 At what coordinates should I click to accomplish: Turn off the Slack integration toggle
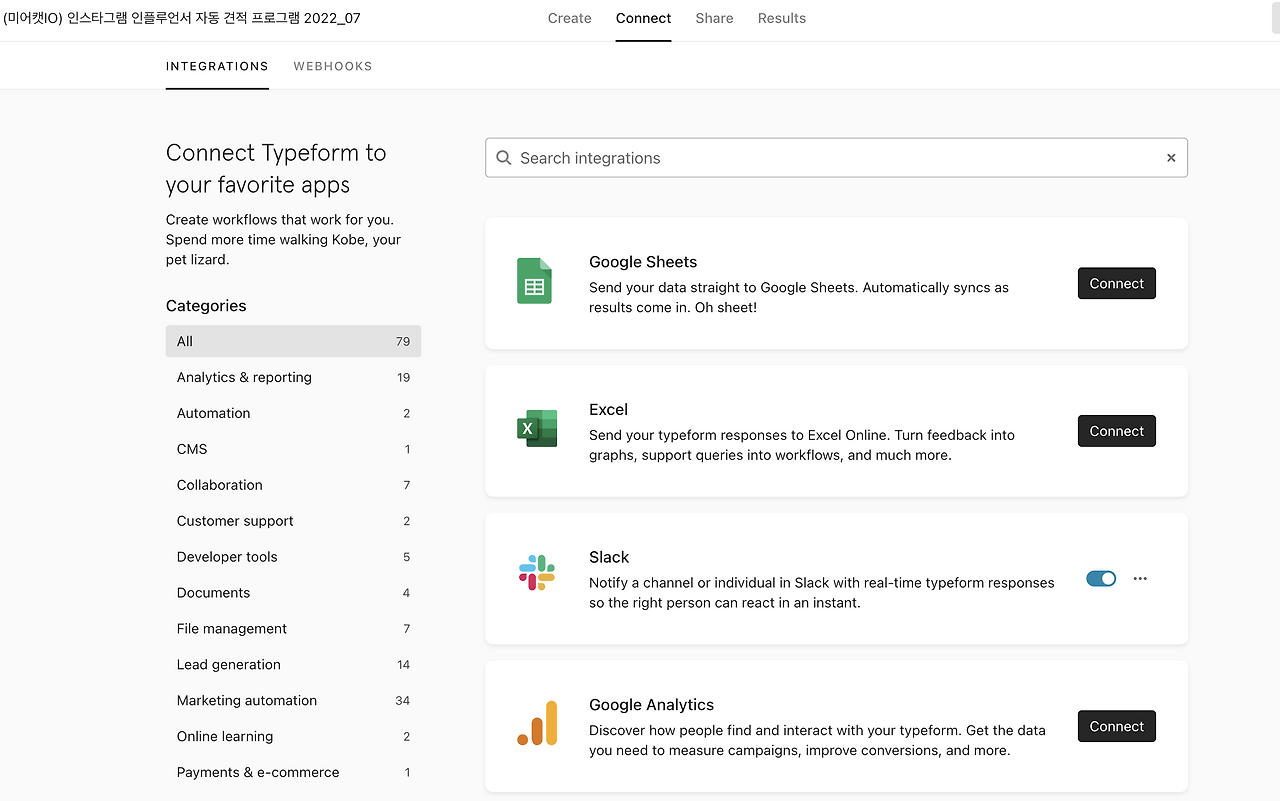tap(1101, 579)
